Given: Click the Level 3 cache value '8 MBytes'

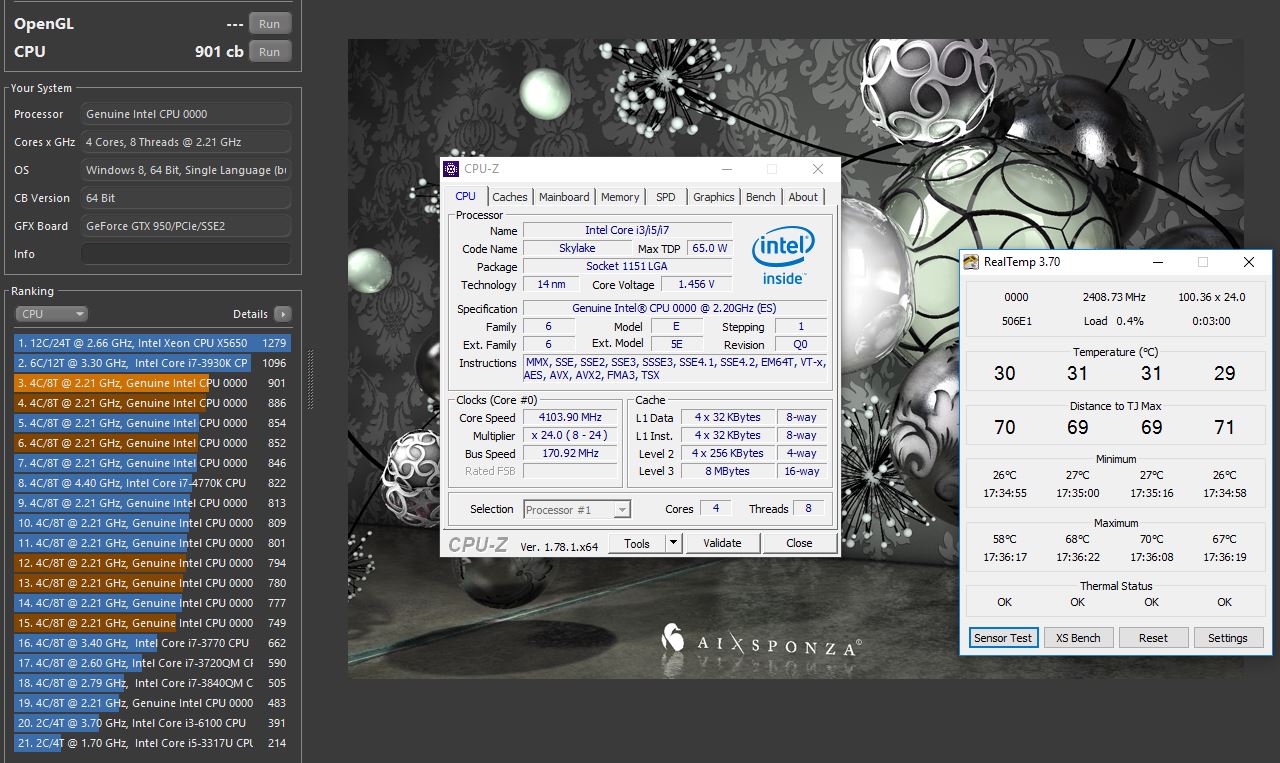Looking at the screenshot, I should (728, 472).
